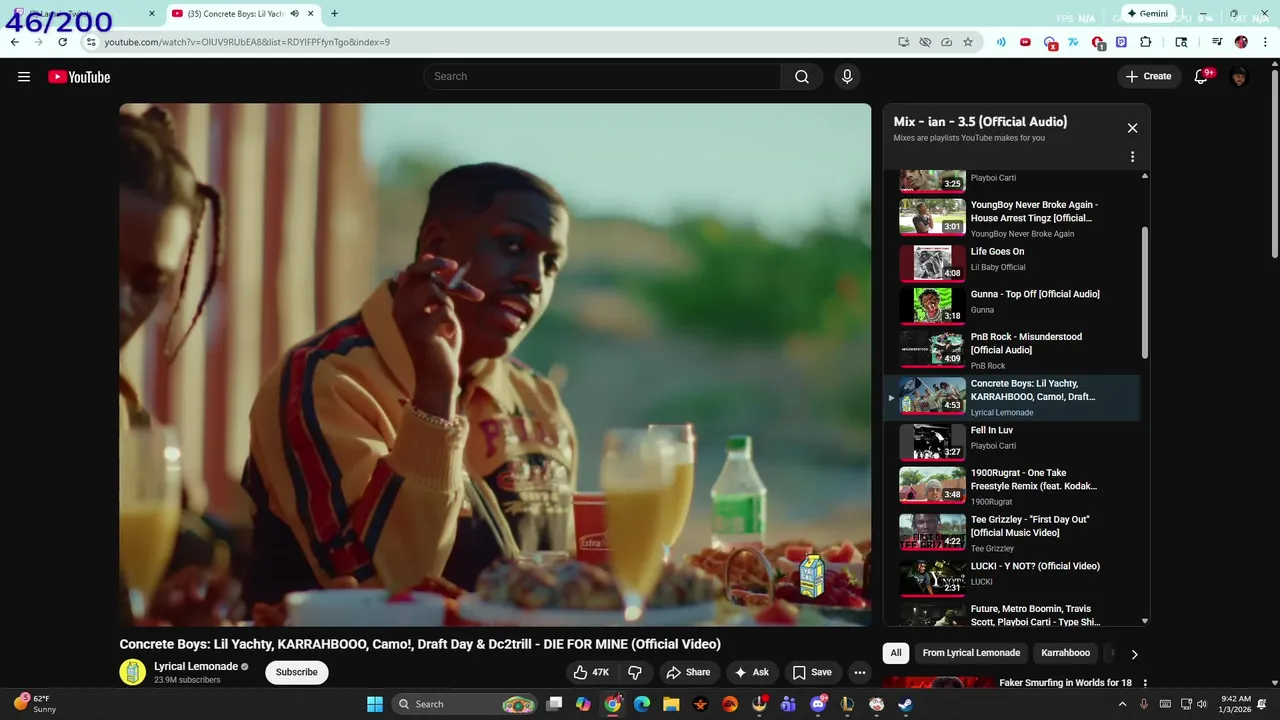Open Lyrical Lemonade channel avatar
Image resolution: width=1280 pixels, height=720 pixels.
(132, 672)
